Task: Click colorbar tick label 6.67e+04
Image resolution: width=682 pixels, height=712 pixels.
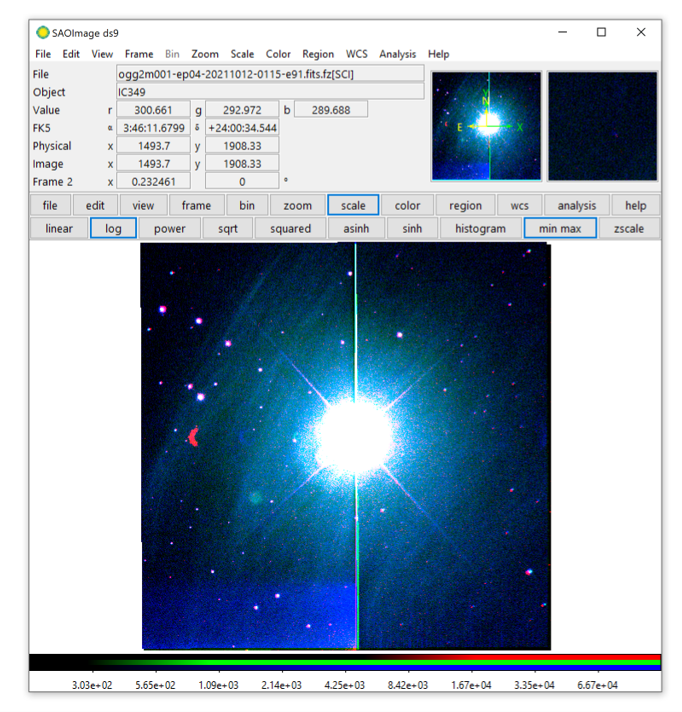Action: (598, 685)
